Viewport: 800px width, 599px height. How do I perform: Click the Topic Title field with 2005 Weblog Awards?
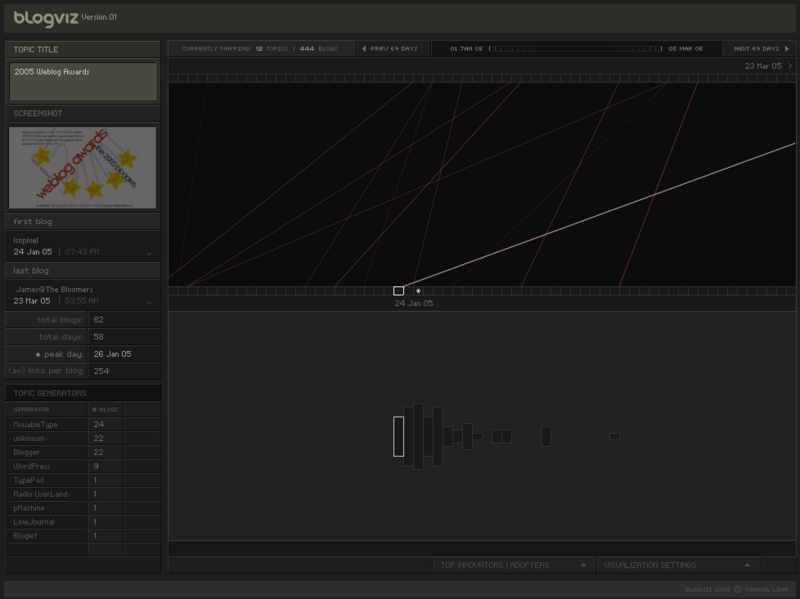83,81
